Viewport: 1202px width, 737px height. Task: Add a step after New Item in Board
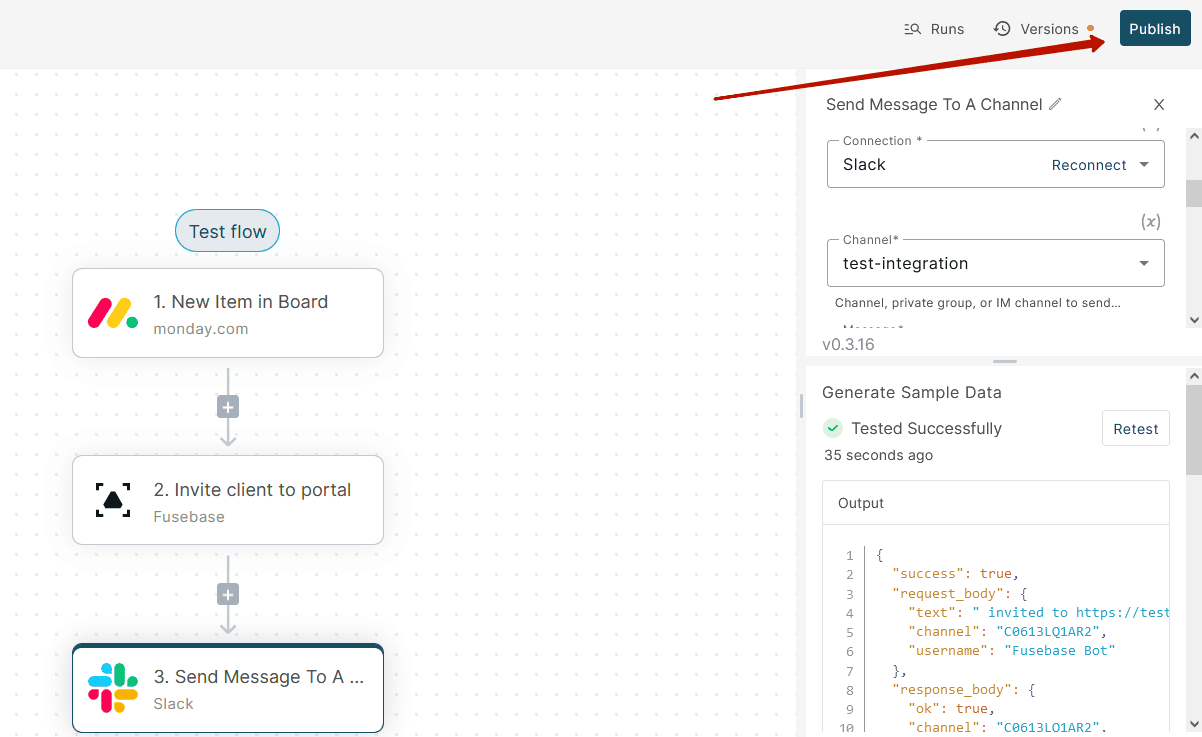click(x=228, y=407)
